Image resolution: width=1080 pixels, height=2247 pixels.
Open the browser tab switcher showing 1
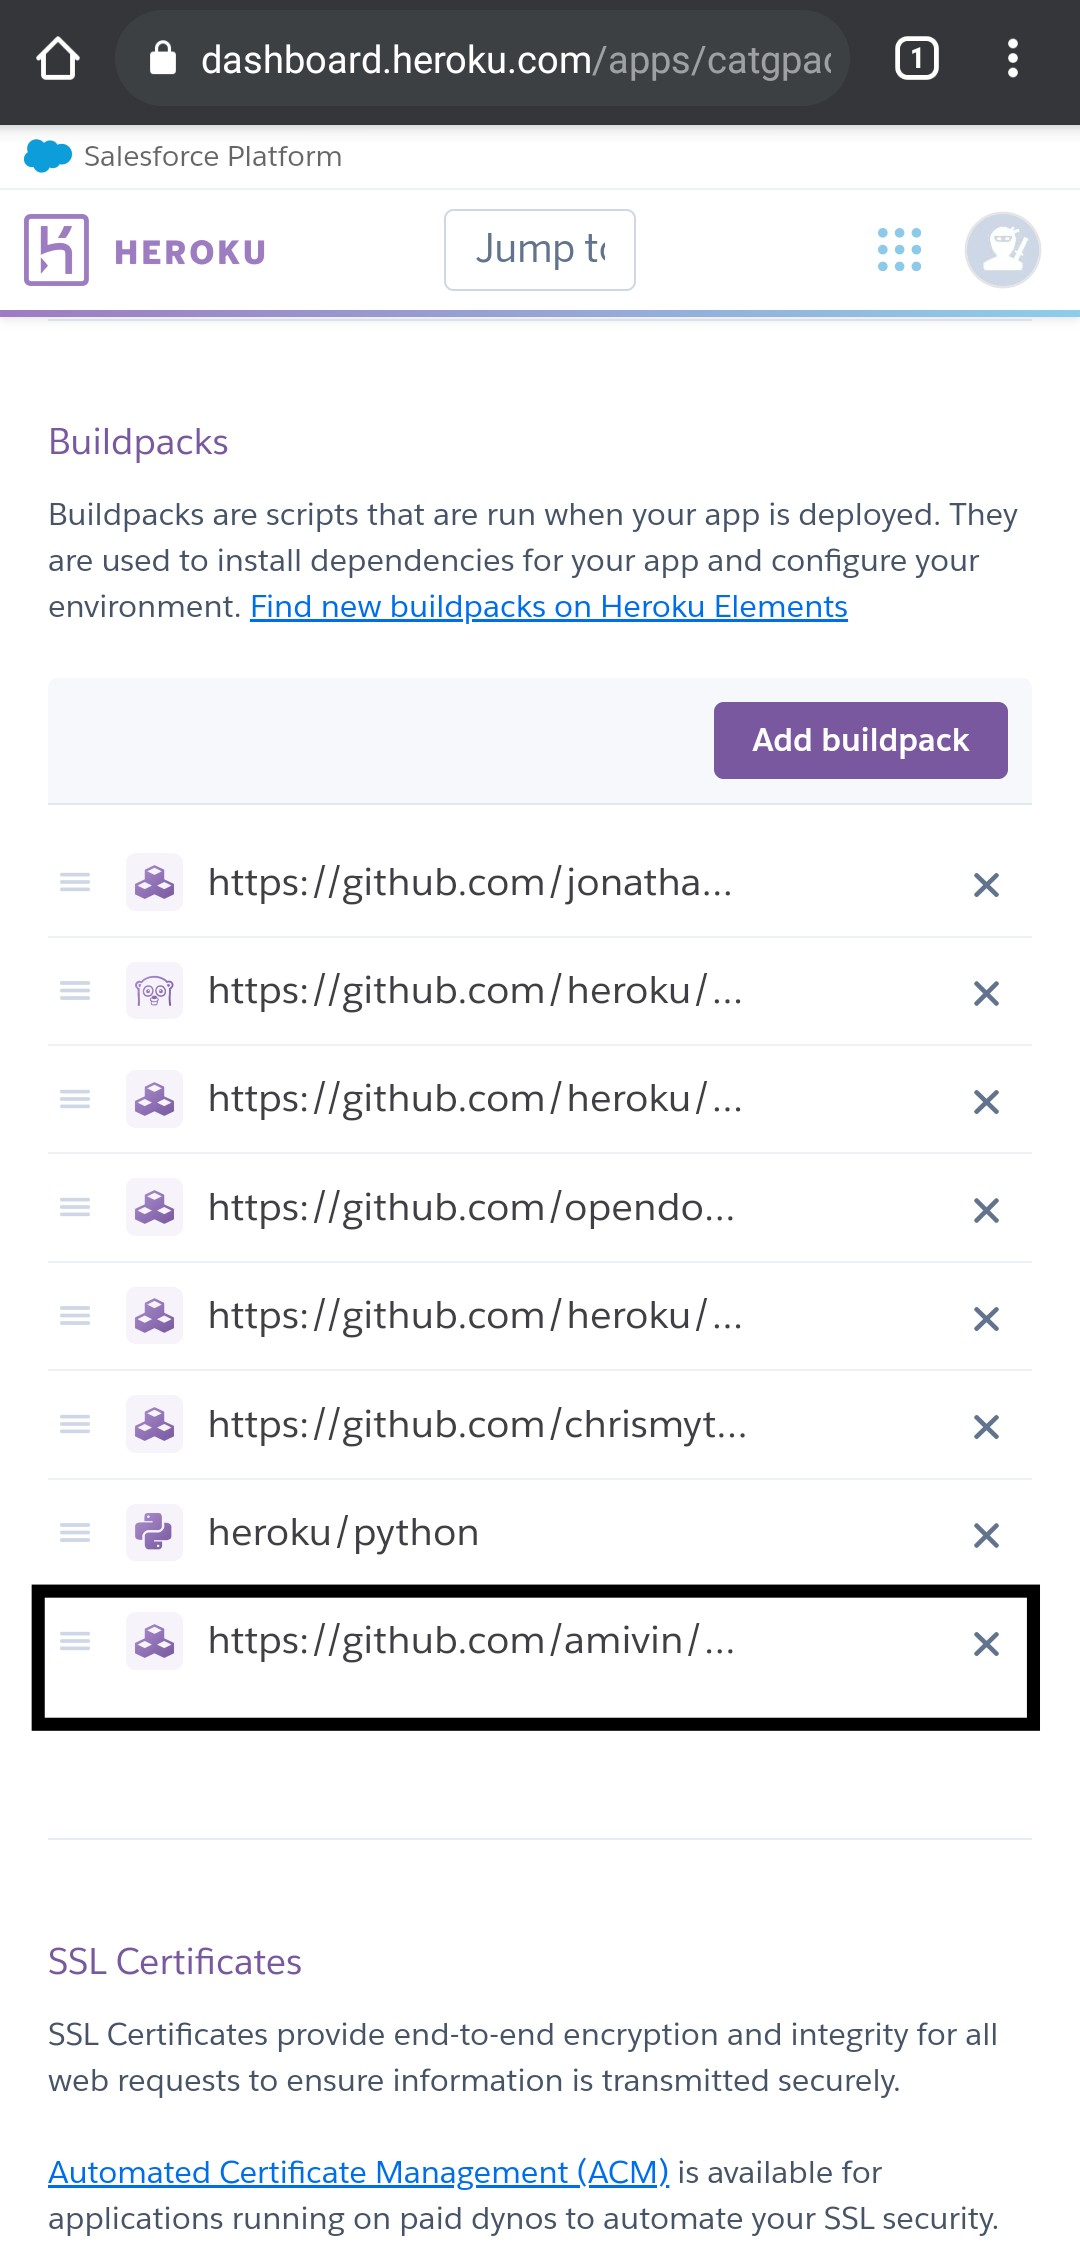(916, 59)
